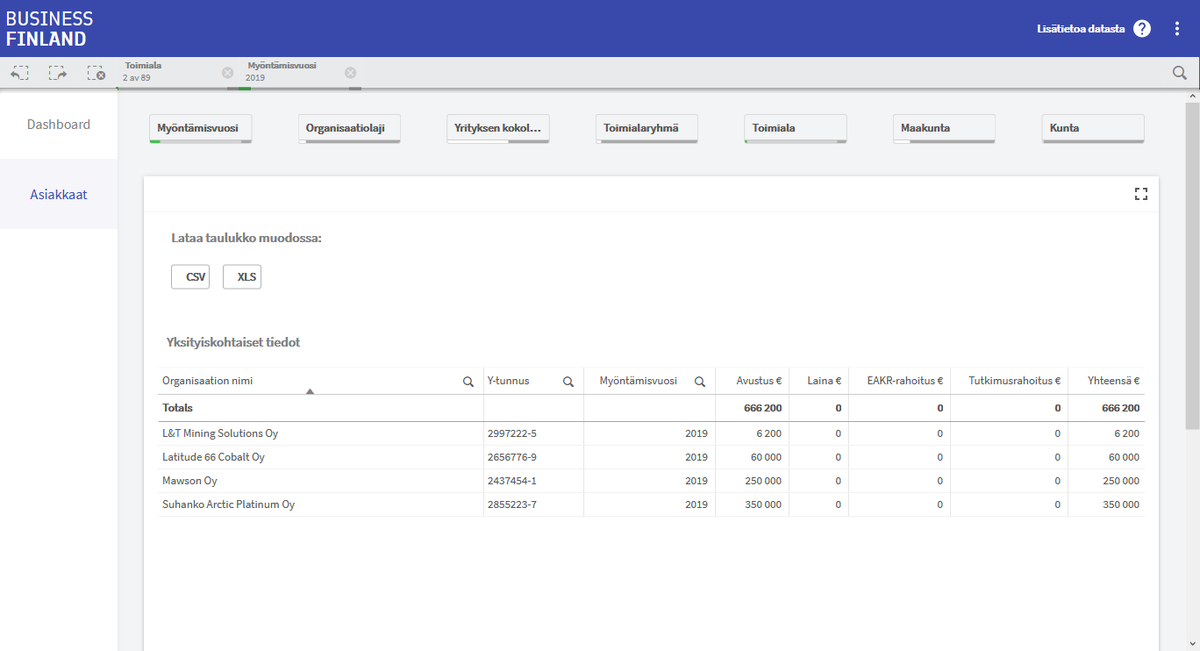Click the Lisätietoa datasta link
Screen dimensions: 1200x651
click(x=1081, y=29)
